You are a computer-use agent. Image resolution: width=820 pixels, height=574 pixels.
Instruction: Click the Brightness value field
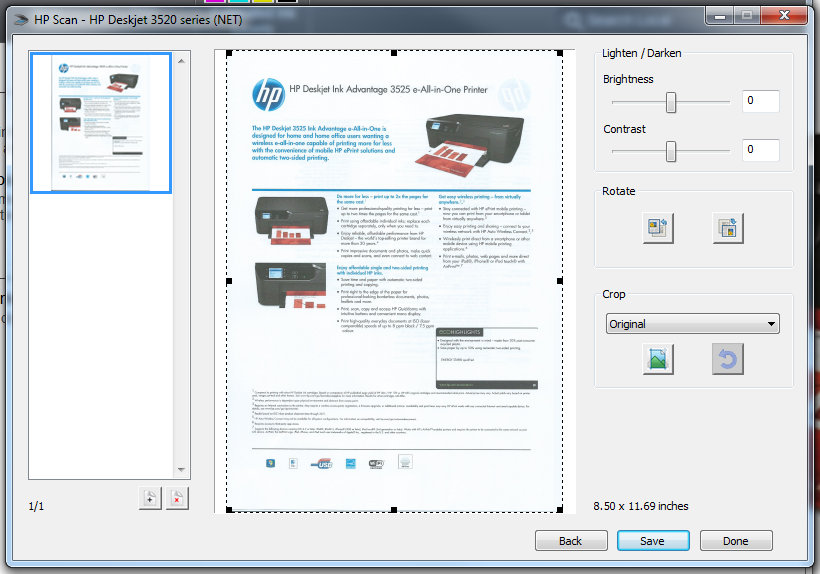[761, 101]
